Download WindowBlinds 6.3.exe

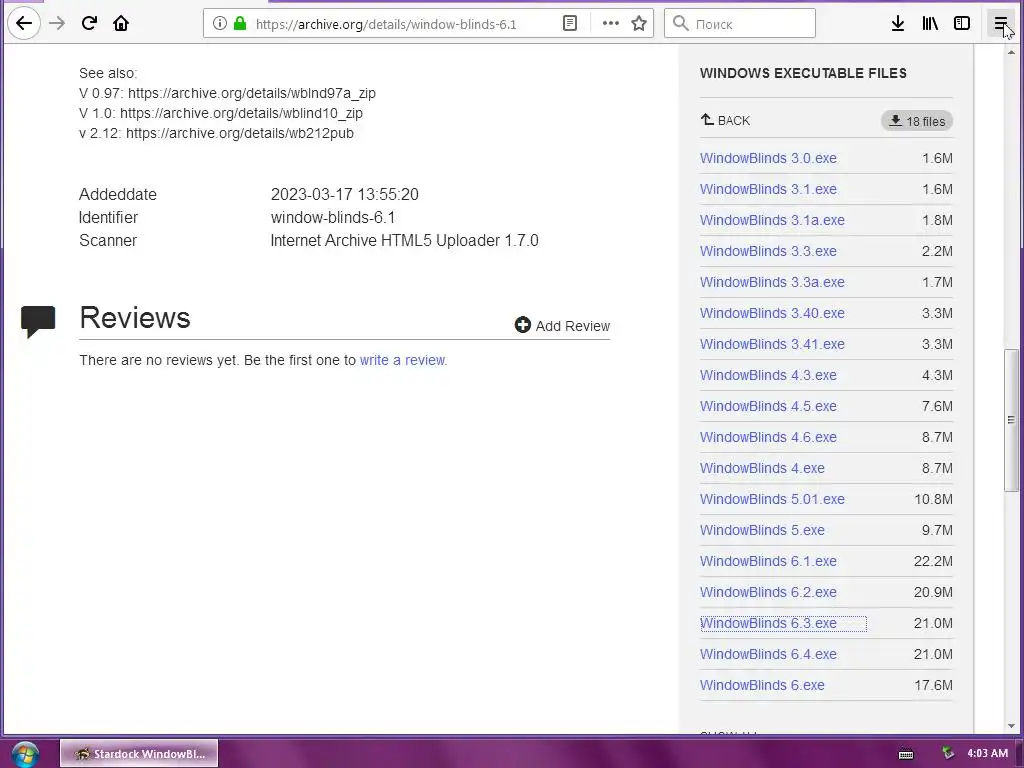tap(768, 623)
